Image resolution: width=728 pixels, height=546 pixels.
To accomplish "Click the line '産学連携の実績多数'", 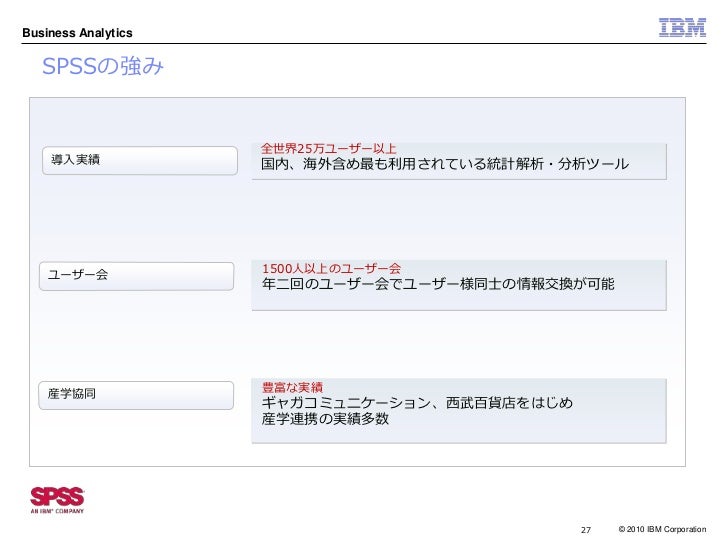I will [325, 419].
